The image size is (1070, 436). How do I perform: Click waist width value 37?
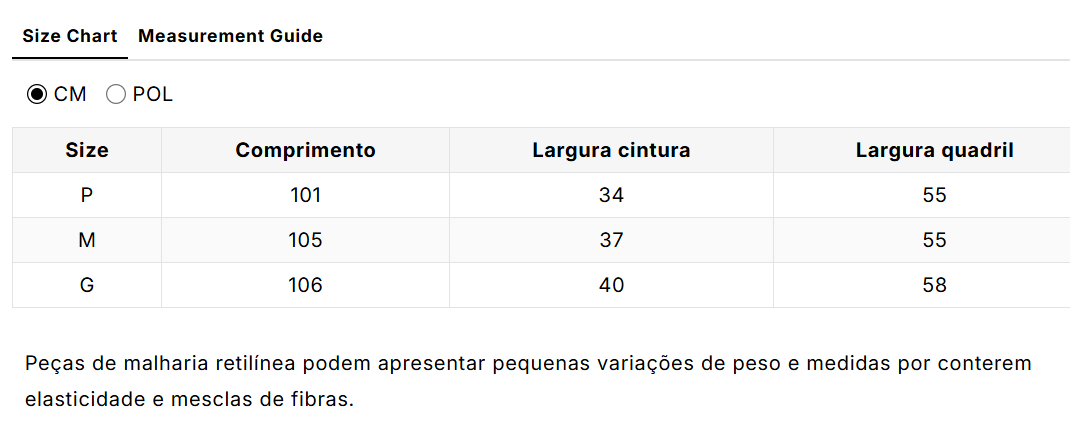pyautogui.click(x=611, y=241)
